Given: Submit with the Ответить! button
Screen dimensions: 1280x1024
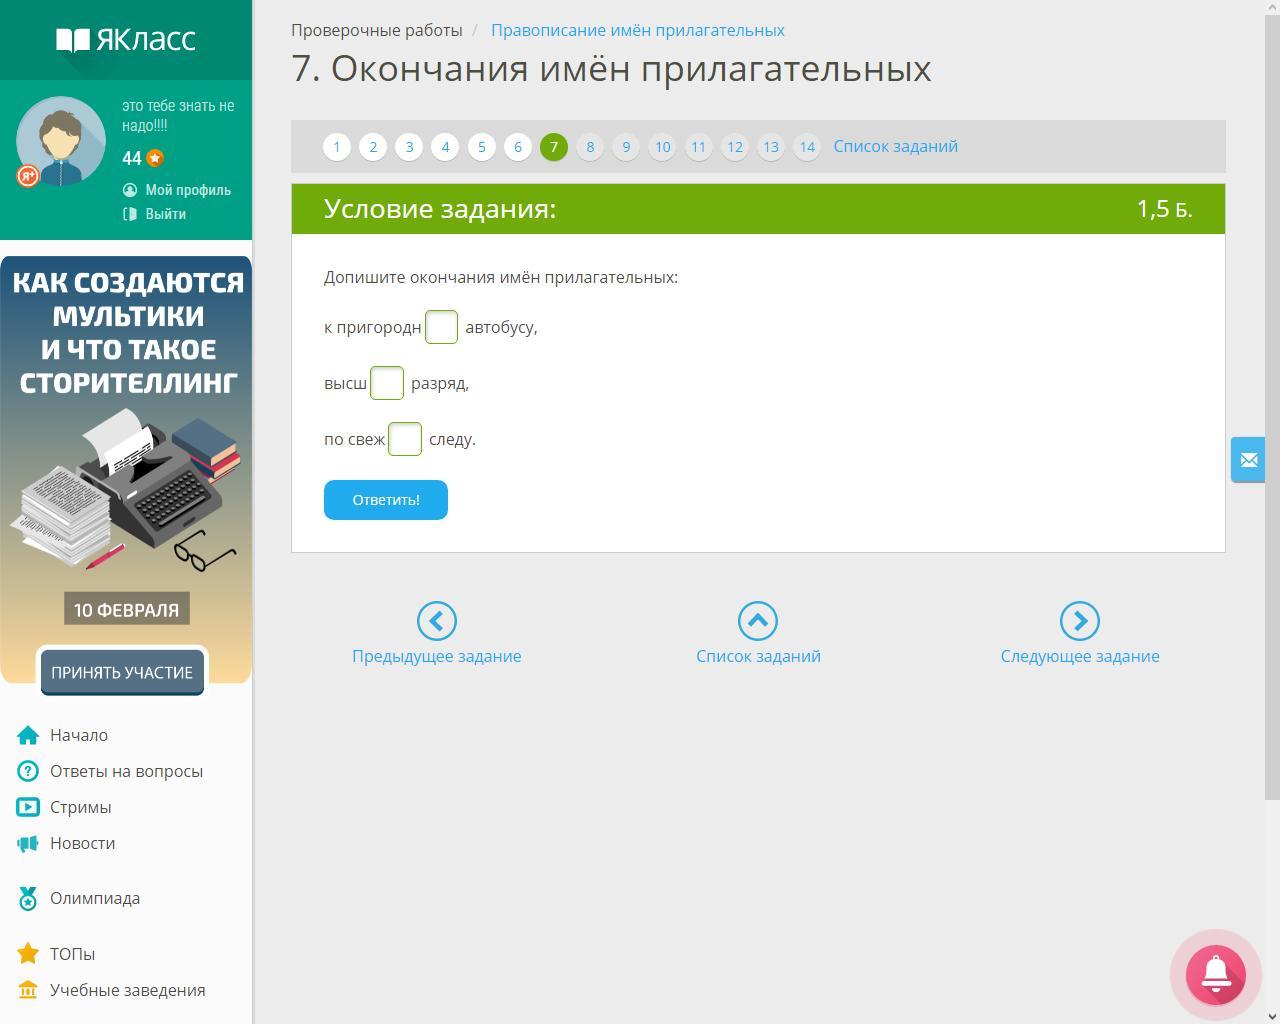Looking at the screenshot, I should pyautogui.click(x=386, y=500).
